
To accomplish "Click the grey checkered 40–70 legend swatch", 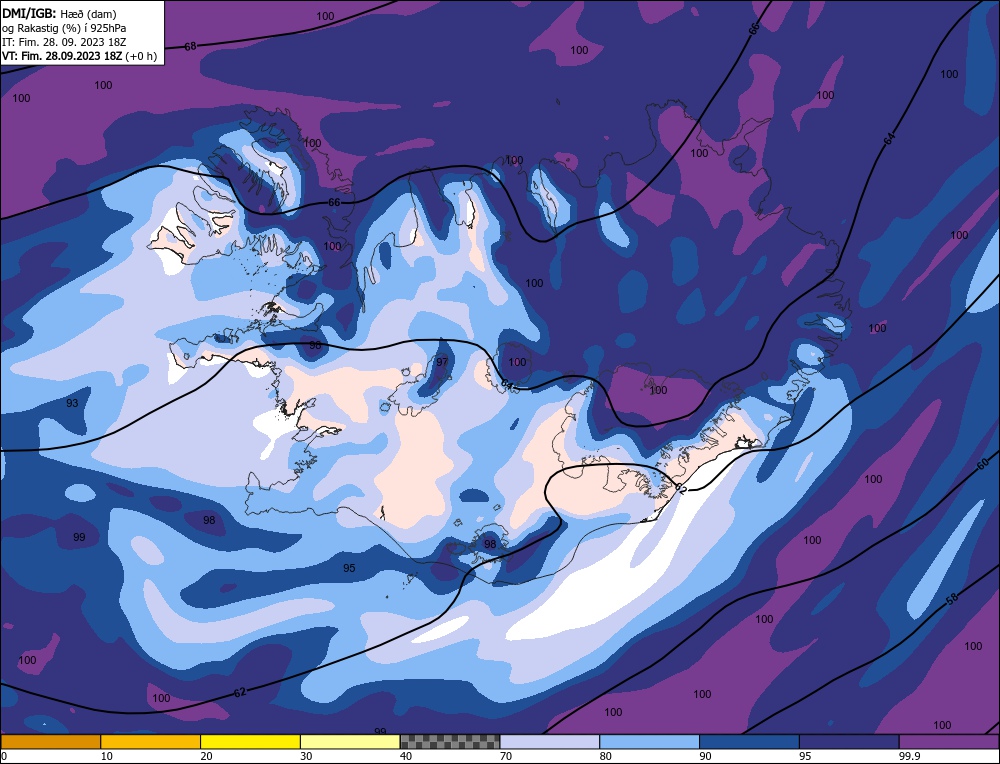I will coord(450,741).
